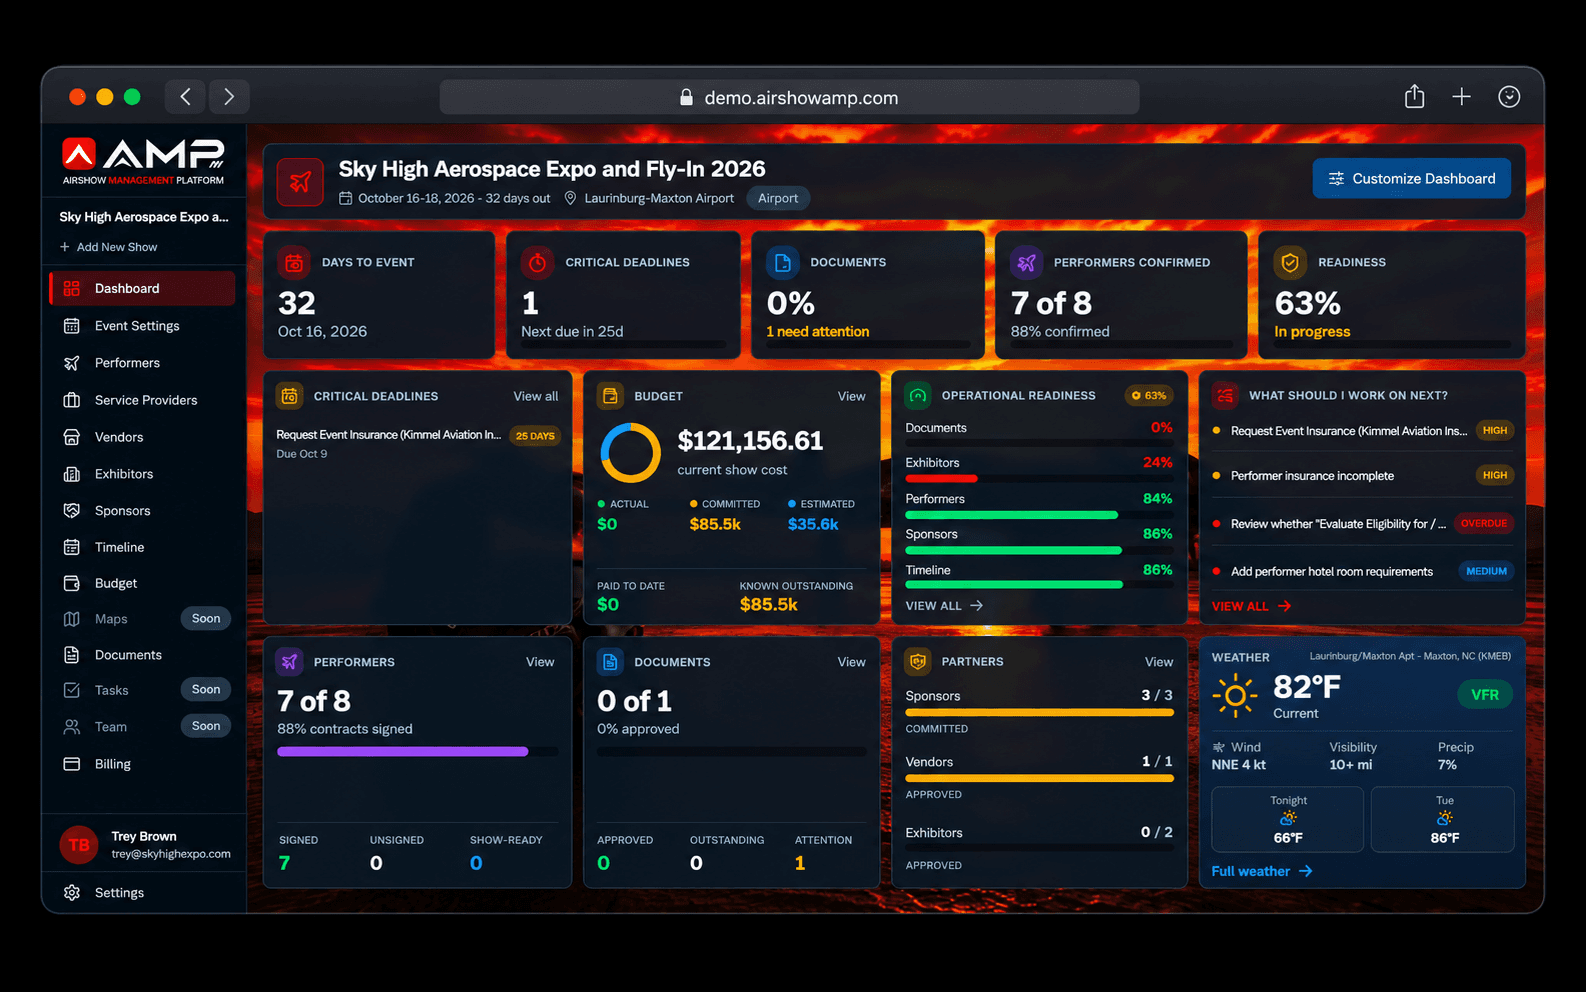Open Full weather link
The width and height of the screenshot is (1586, 992).
click(x=1262, y=872)
